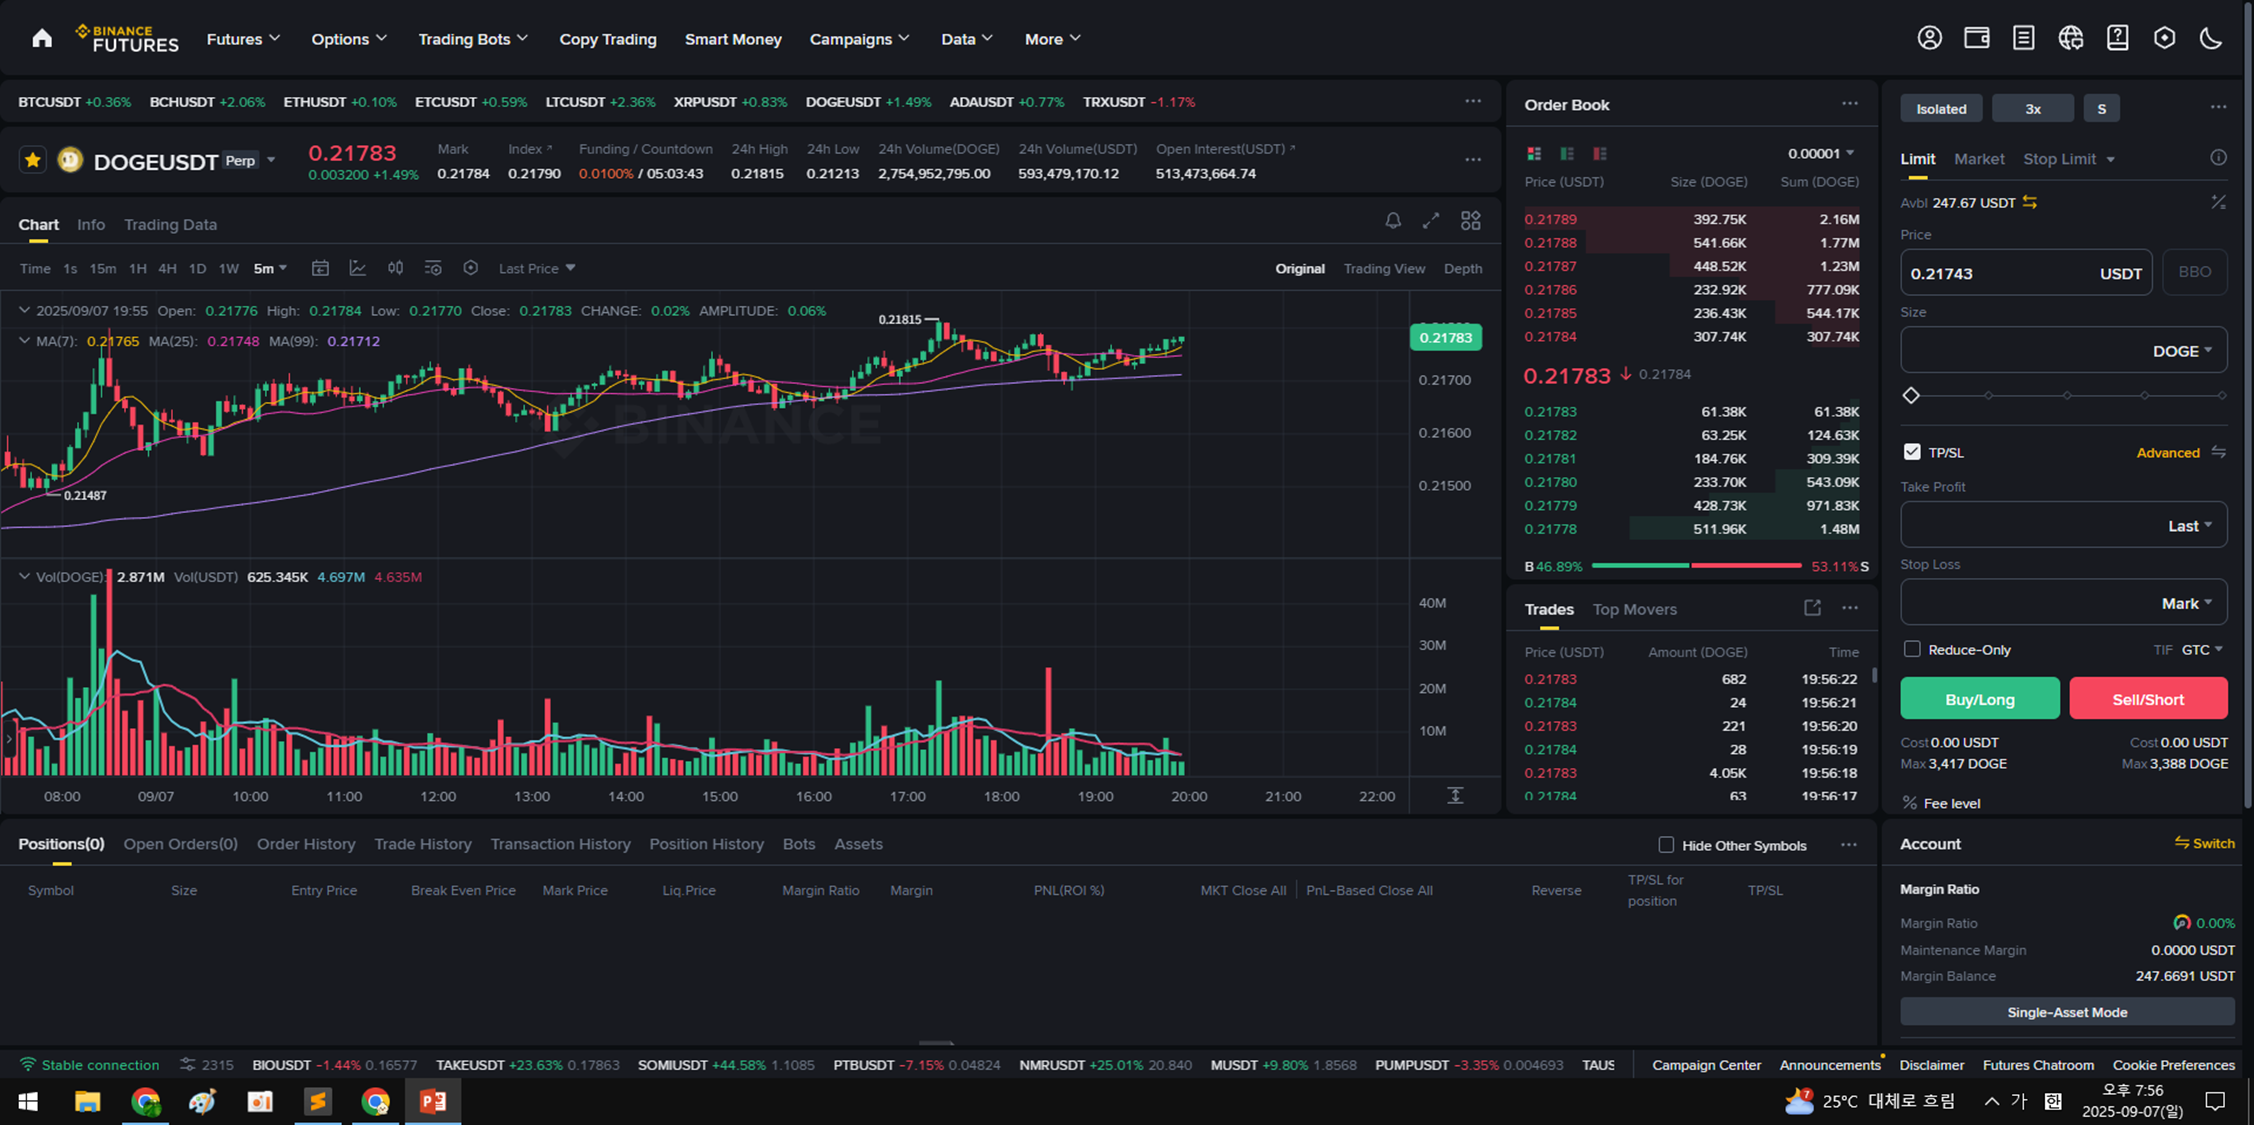Image resolution: width=2254 pixels, height=1125 pixels.
Task: Select the Market order tab
Action: tap(1978, 159)
